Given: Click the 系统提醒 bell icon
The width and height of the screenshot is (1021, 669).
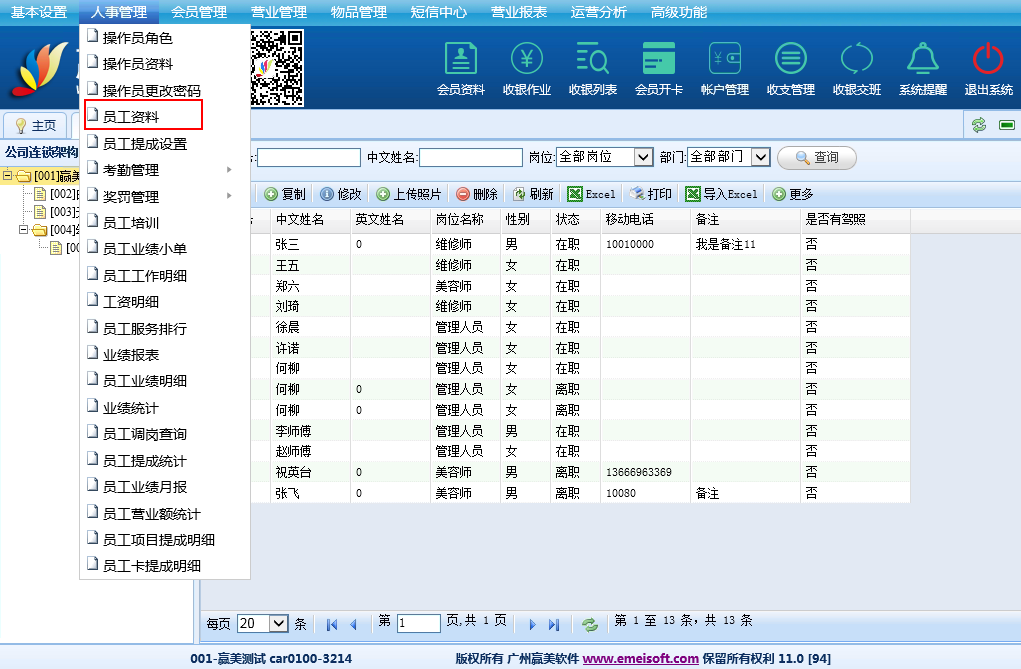Looking at the screenshot, I should [922, 68].
